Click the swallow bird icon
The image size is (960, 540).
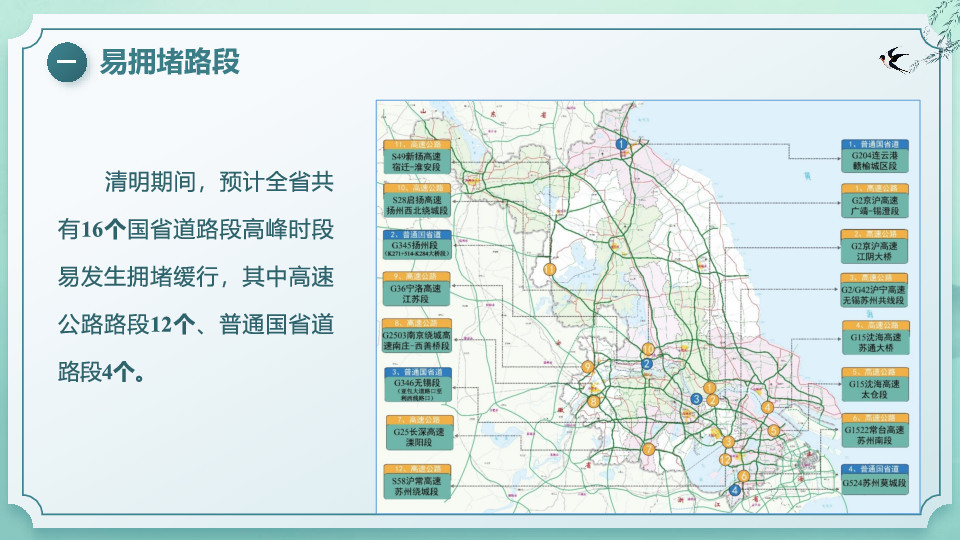point(894,60)
